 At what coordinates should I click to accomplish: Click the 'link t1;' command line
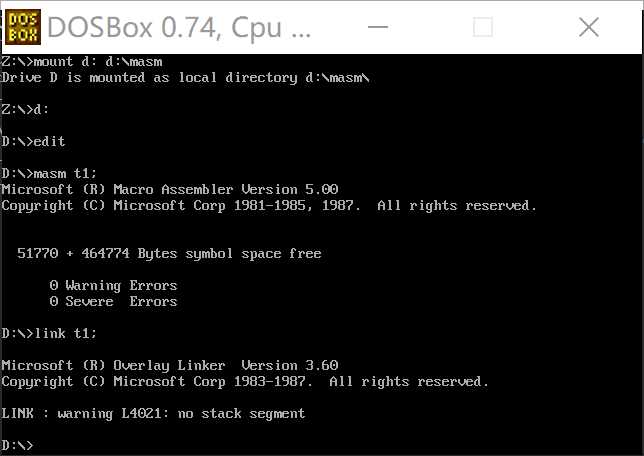click(49, 333)
